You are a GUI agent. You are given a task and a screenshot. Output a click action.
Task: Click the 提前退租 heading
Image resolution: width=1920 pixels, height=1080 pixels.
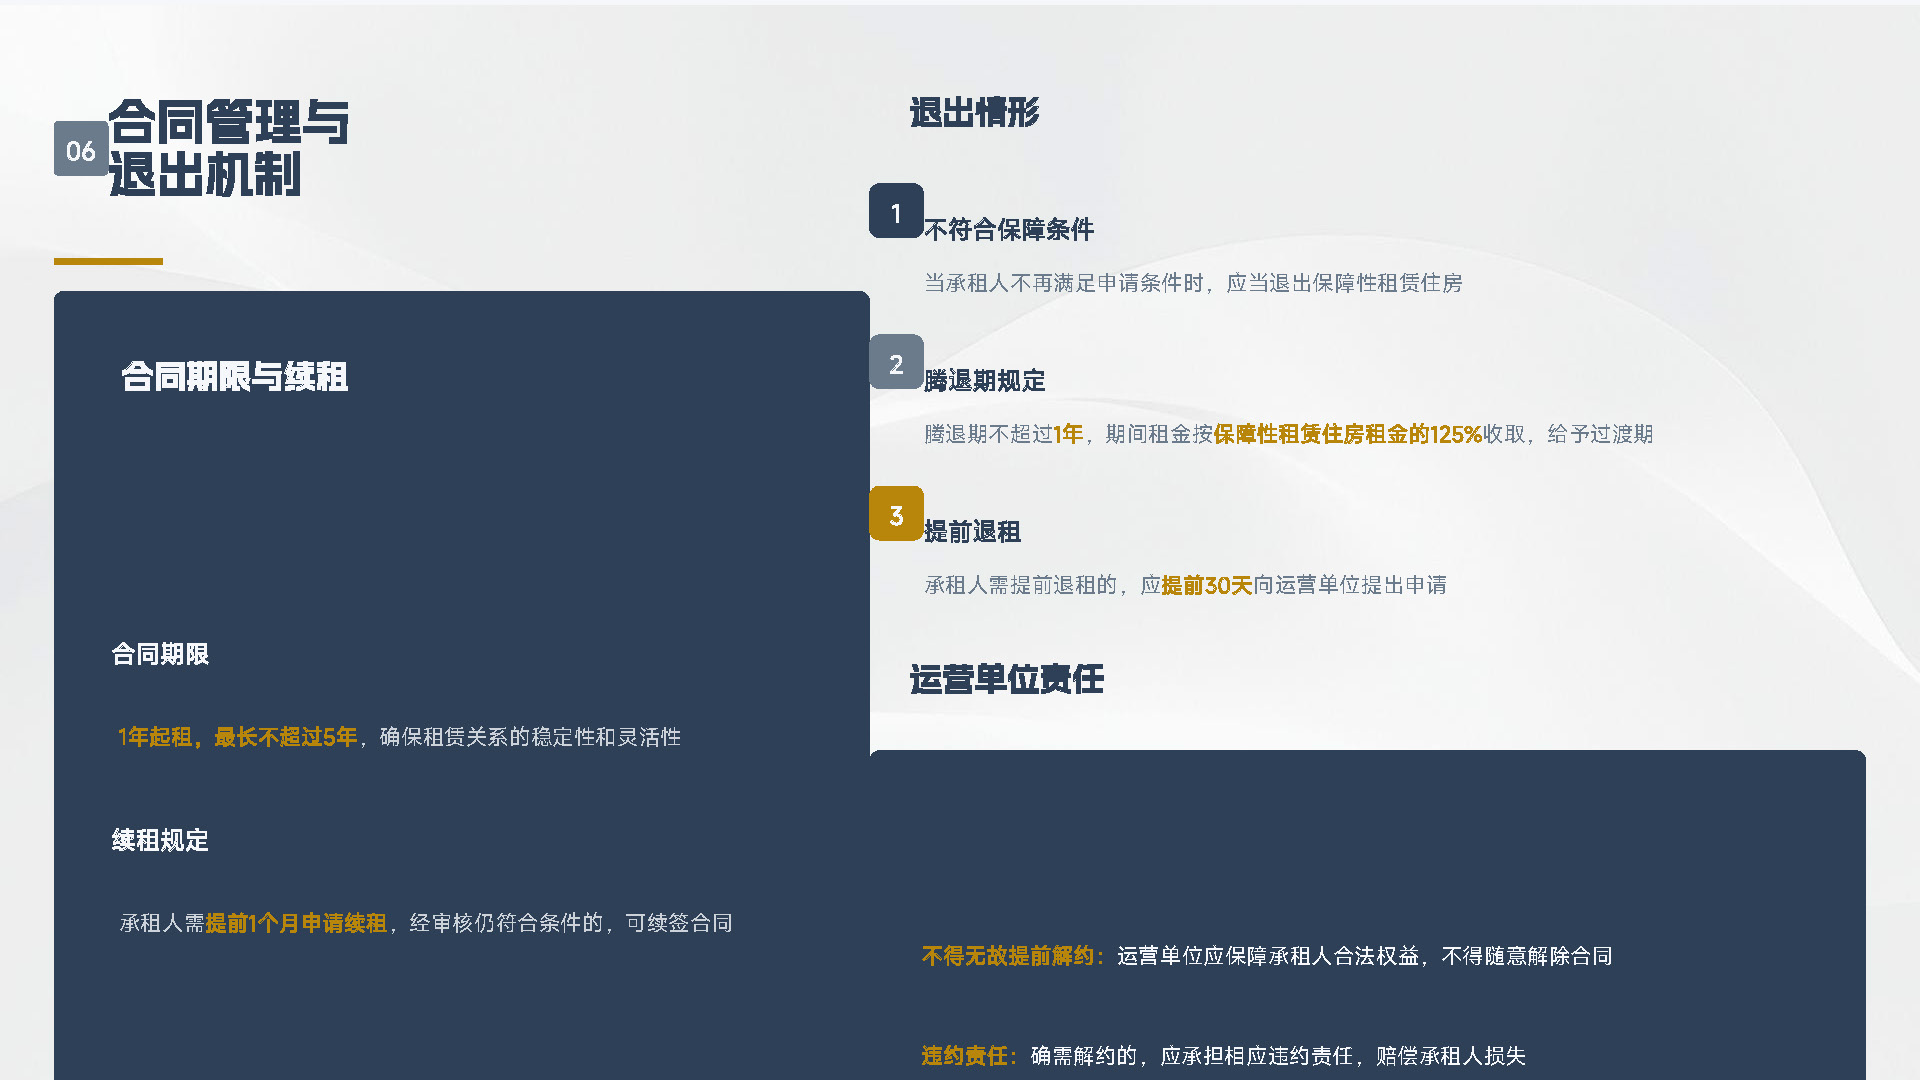(972, 532)
